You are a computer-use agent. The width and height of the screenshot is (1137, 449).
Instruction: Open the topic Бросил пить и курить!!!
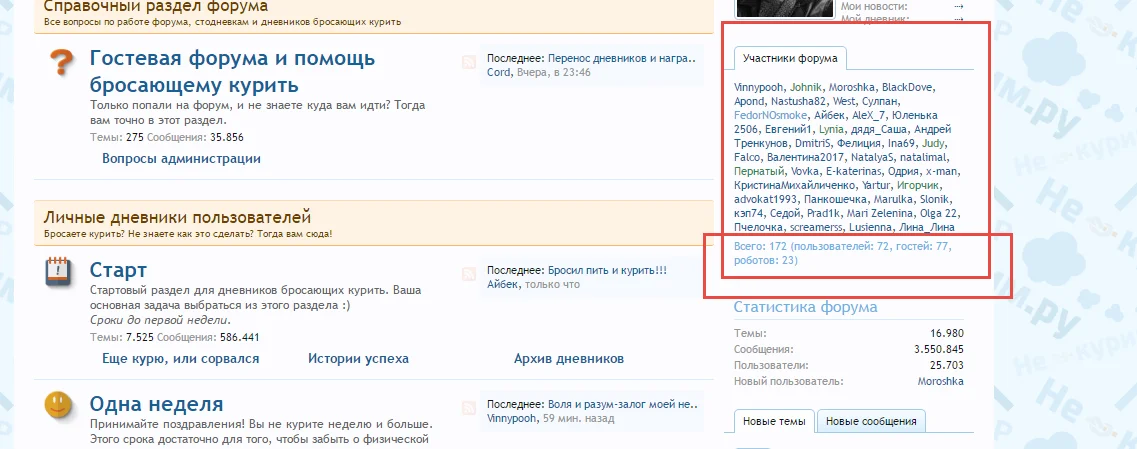tap(607, 270)
